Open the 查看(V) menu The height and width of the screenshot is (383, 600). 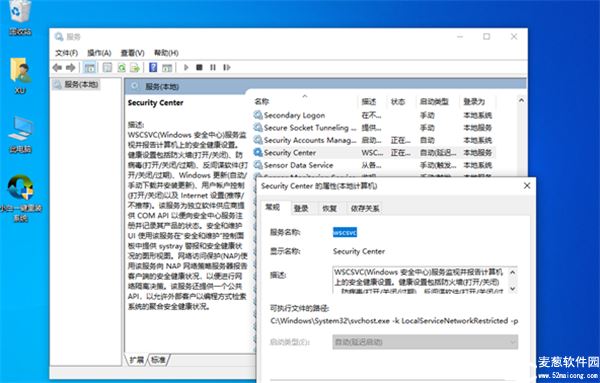(x=132, y=53)
